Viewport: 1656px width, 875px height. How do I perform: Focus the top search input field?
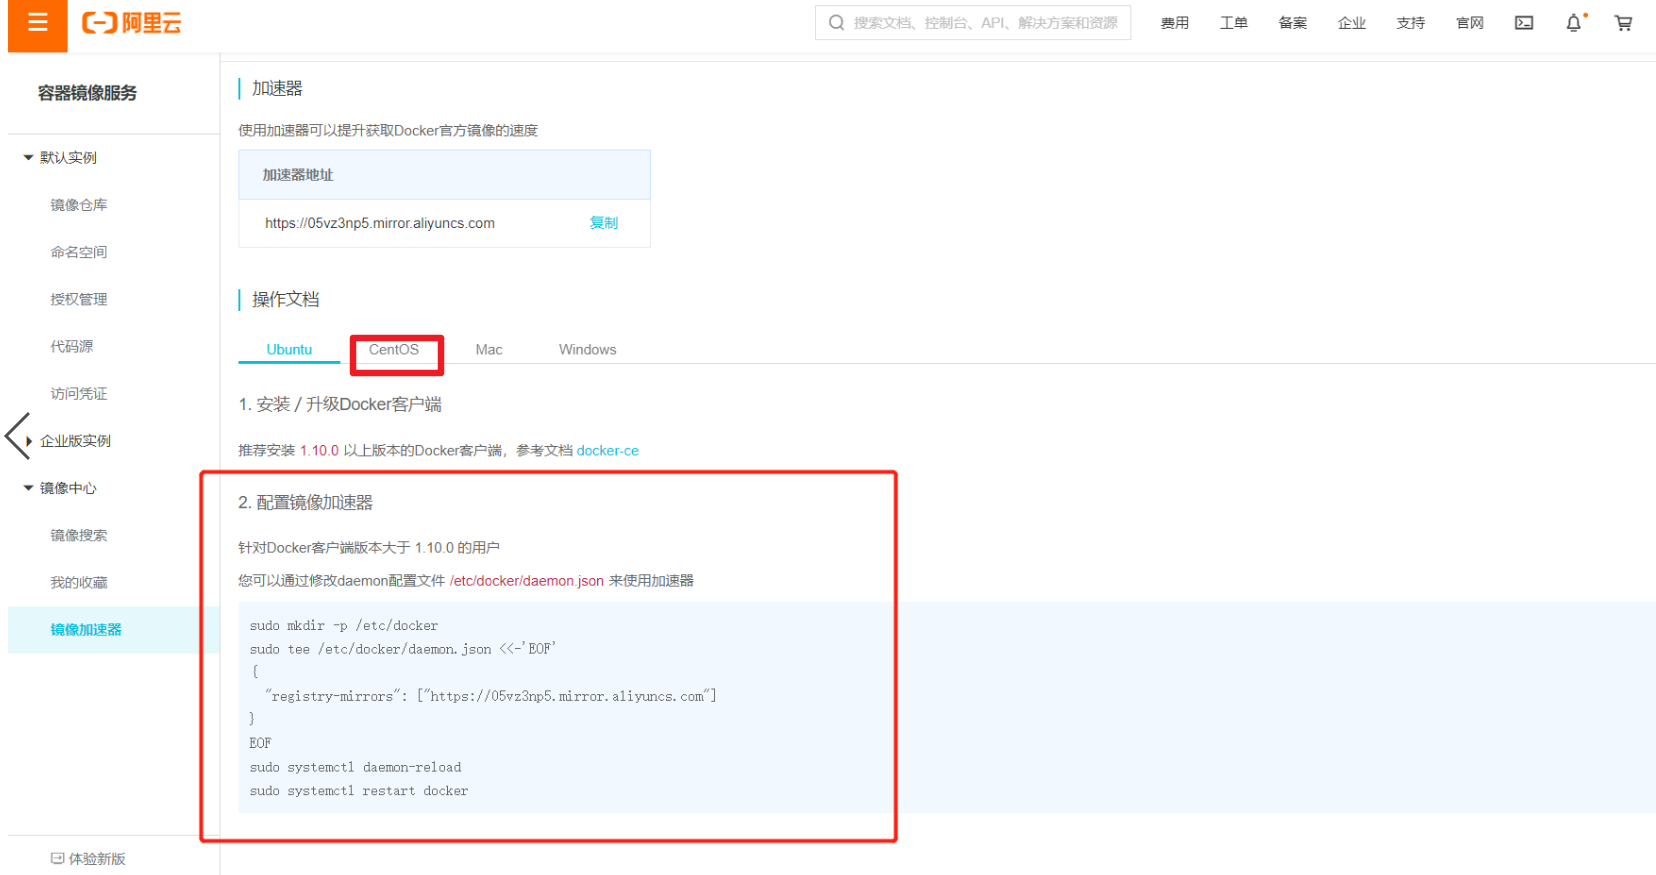coord(973,23)
